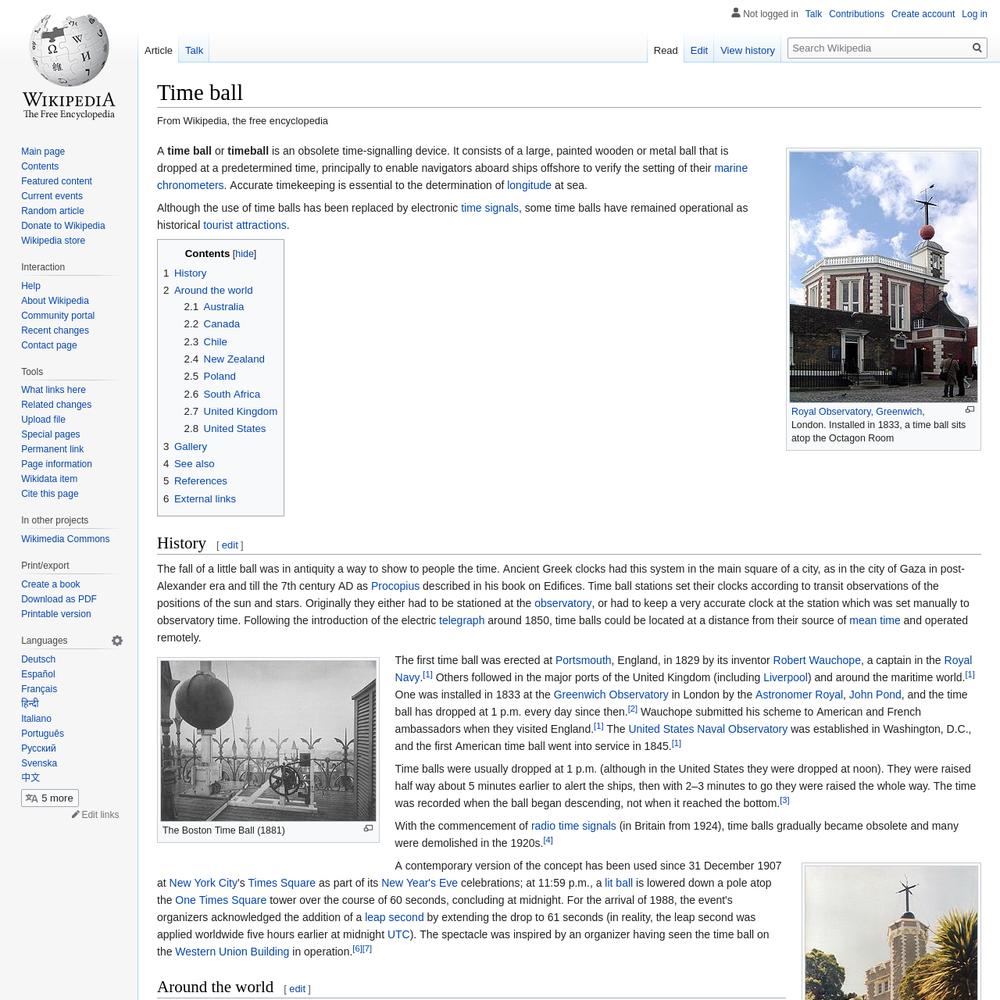Viewport: 1000px width, 1000px height.
Task: Click What links here
Action: point(53,390)
